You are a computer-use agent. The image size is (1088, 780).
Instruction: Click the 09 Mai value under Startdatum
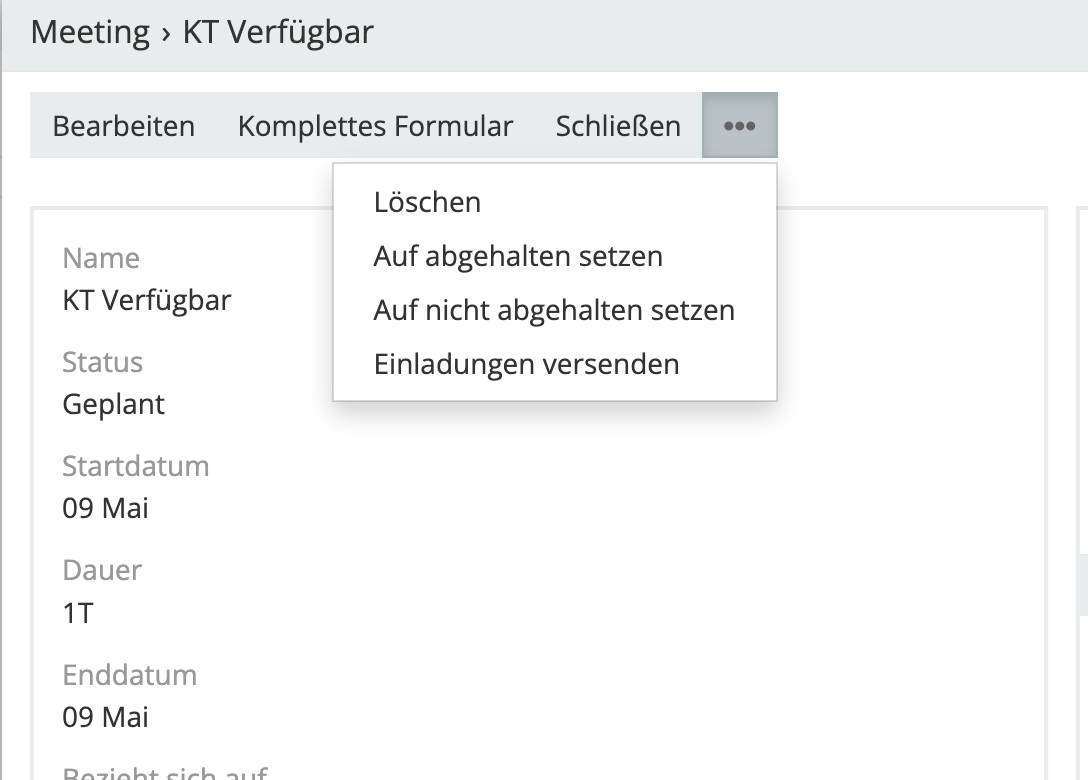[105, 508]
